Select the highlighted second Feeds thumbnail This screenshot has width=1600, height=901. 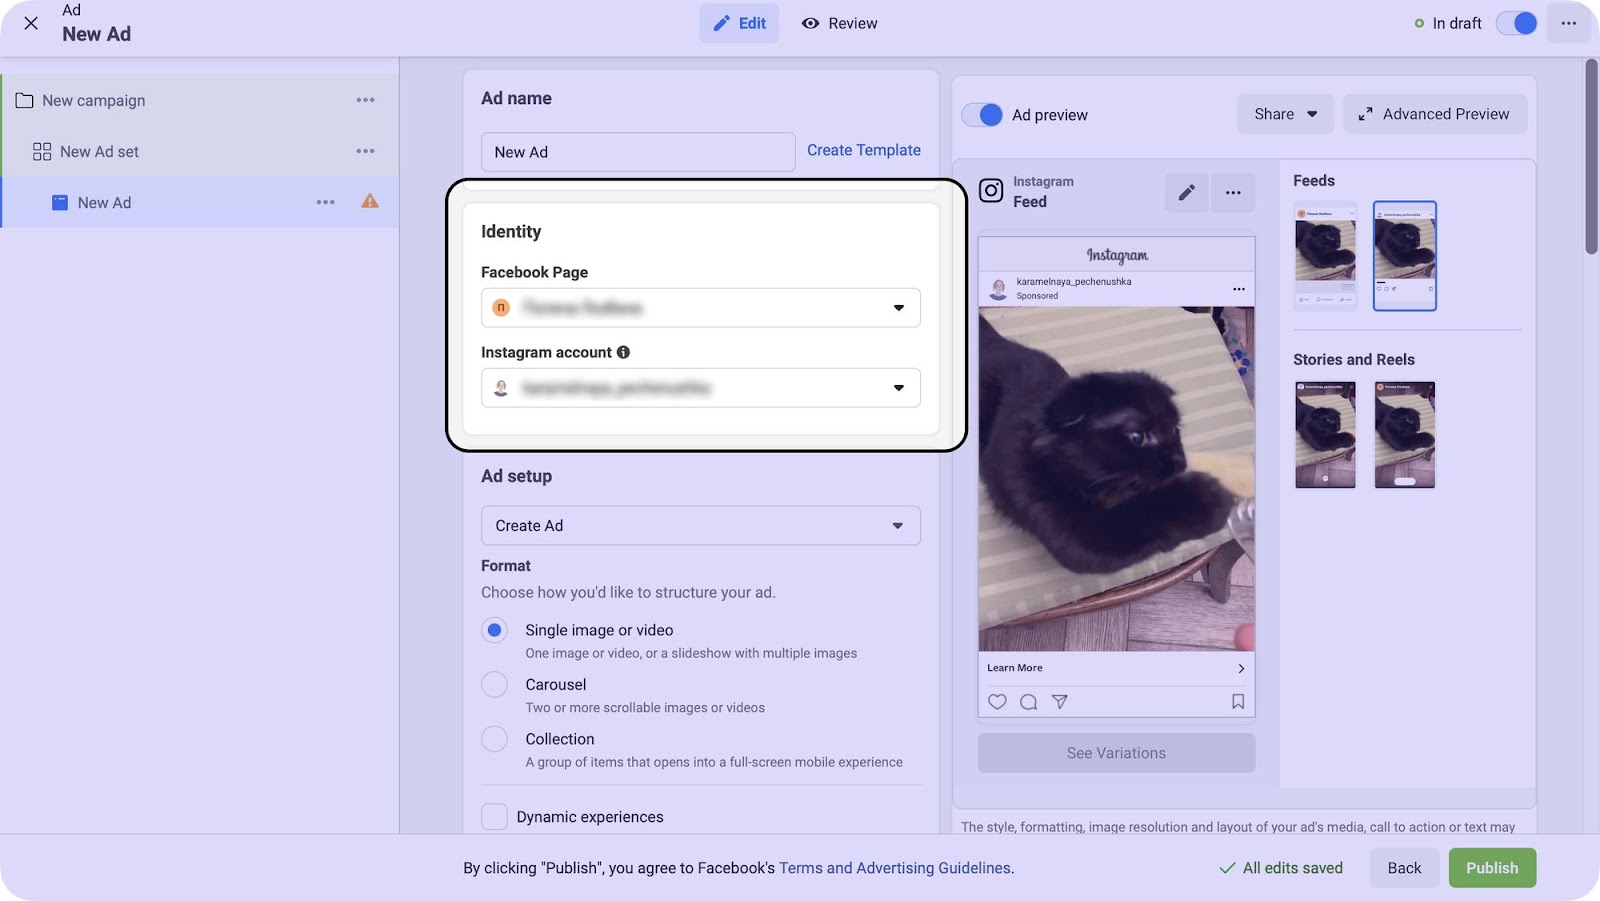1404,256
